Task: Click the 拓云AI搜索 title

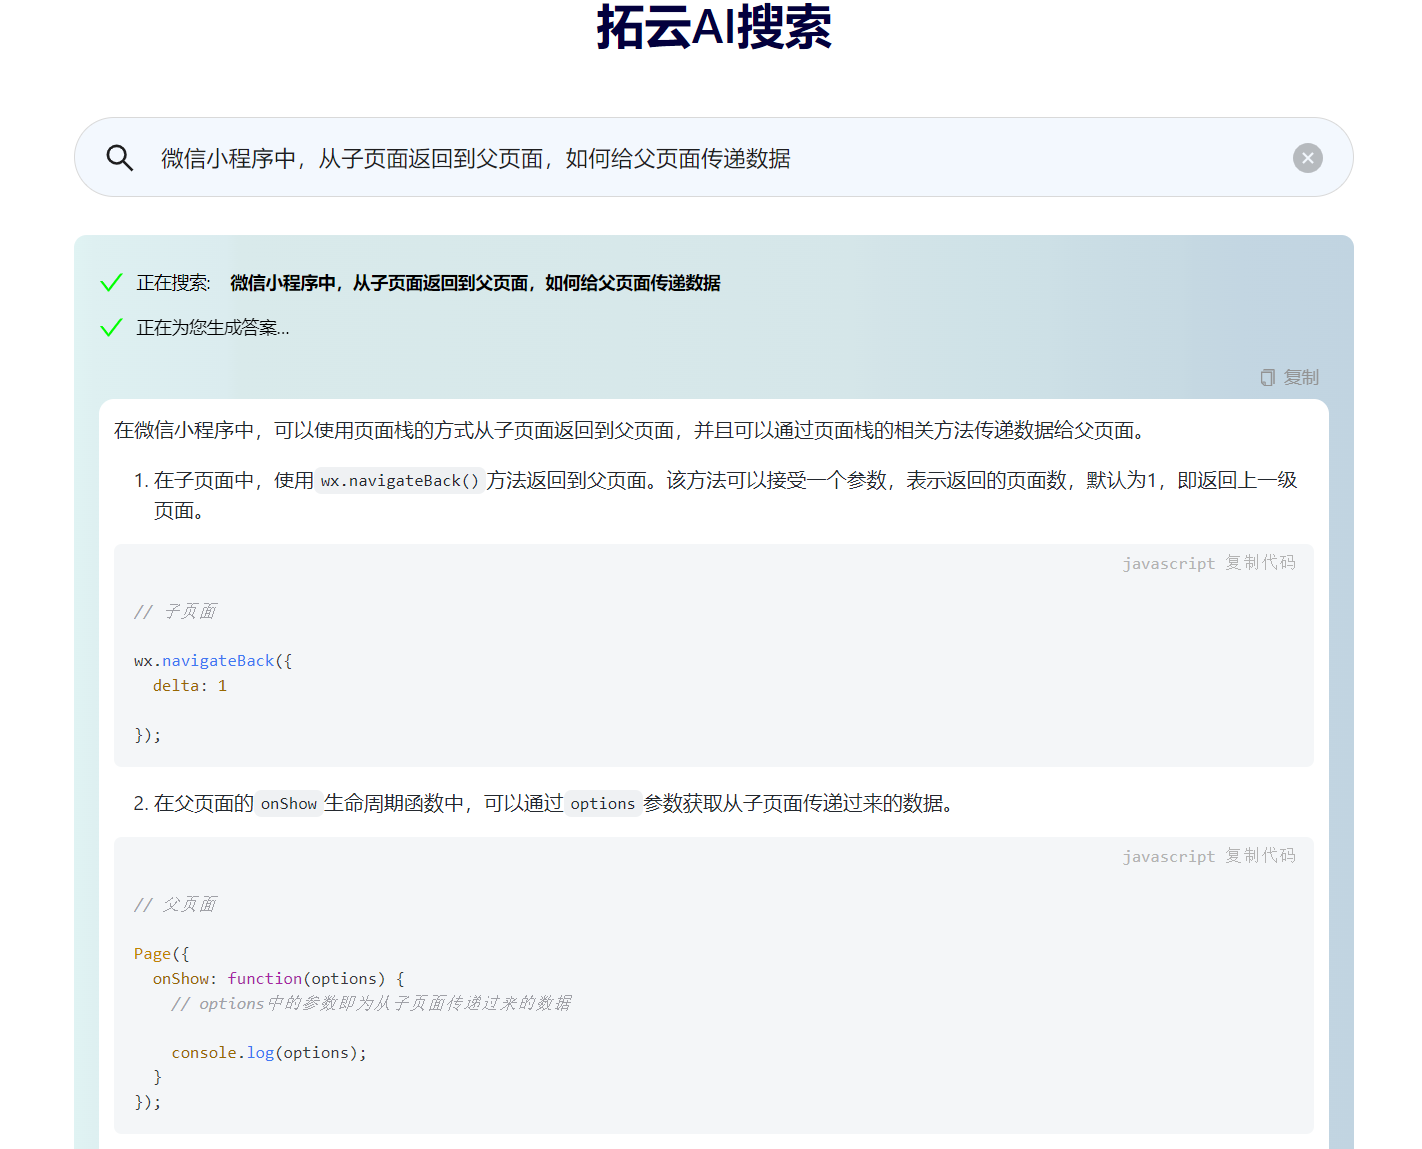Action: (x=713, y=27)
